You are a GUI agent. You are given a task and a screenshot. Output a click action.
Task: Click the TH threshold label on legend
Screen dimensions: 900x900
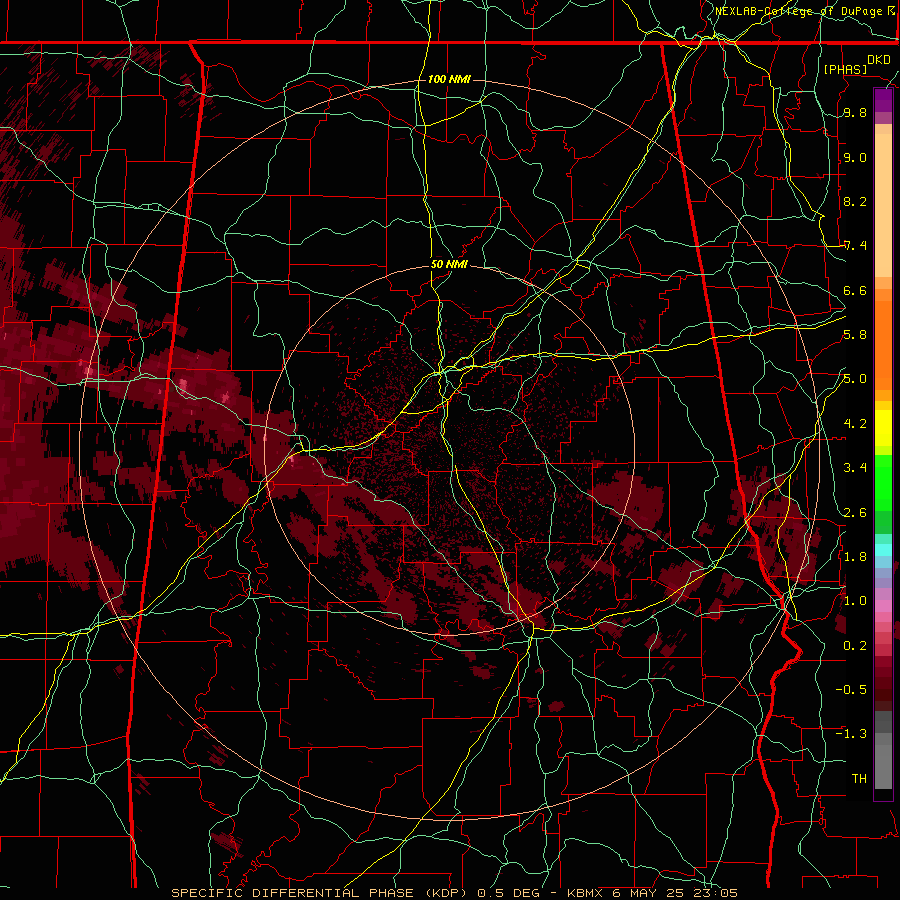pyautogui.click(x=859, y=778)
